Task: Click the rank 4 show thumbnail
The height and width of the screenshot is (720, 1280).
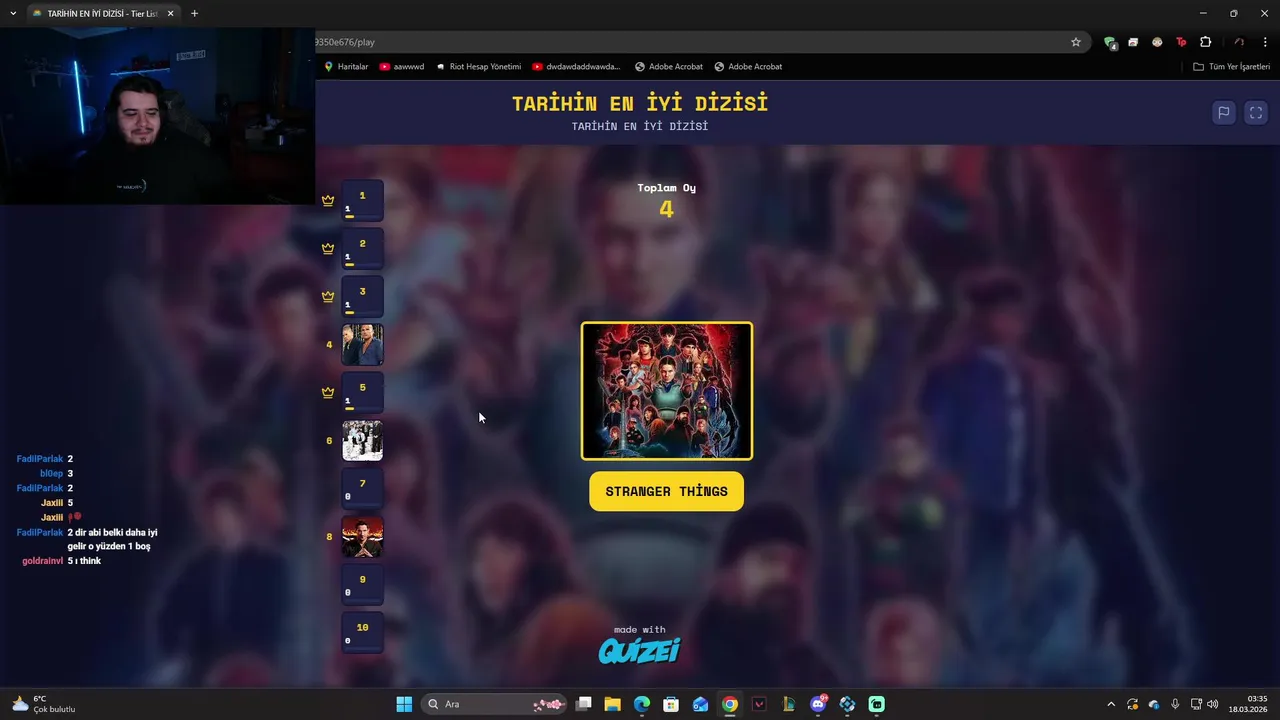Action: [362, 344]
